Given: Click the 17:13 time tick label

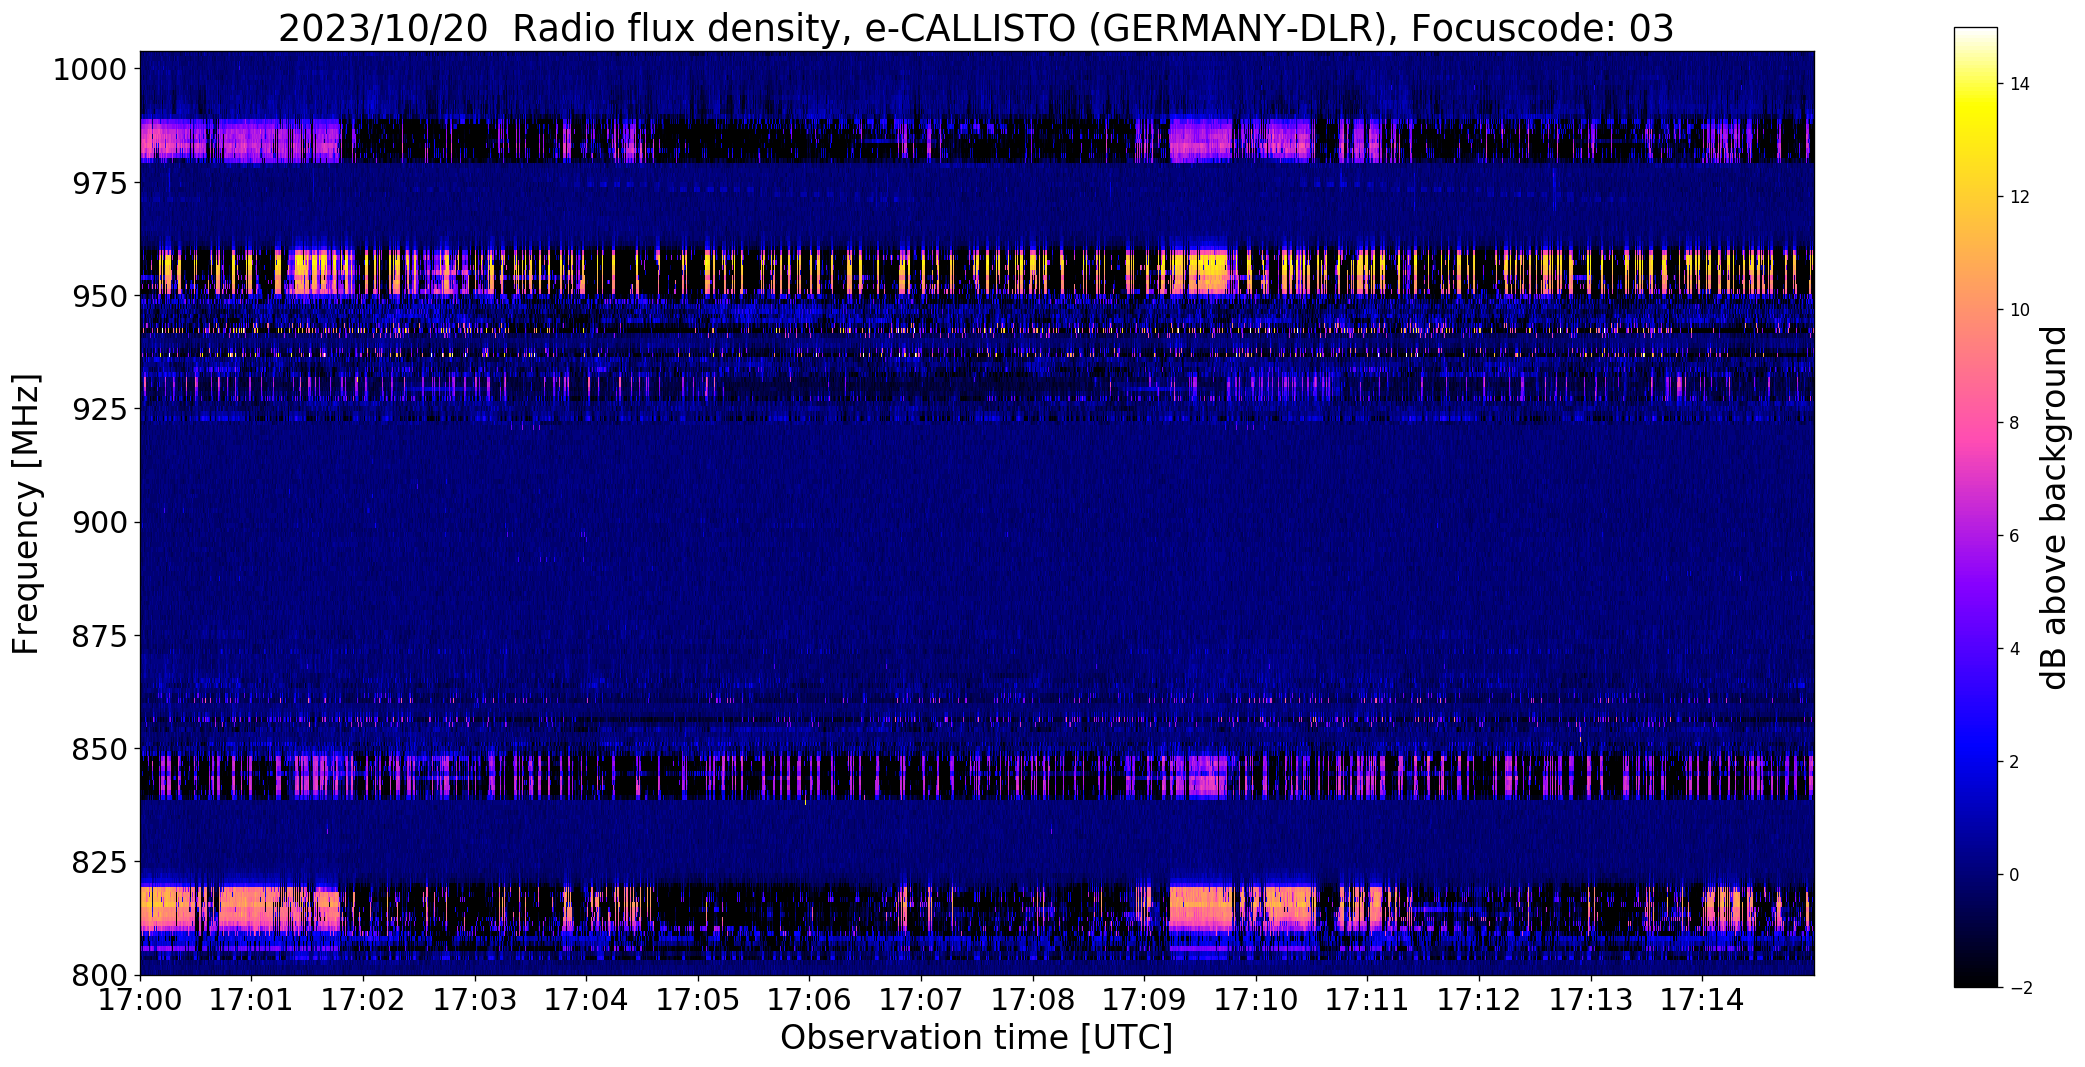Looking at the screenshot, I should [x=1590, y=1000].
